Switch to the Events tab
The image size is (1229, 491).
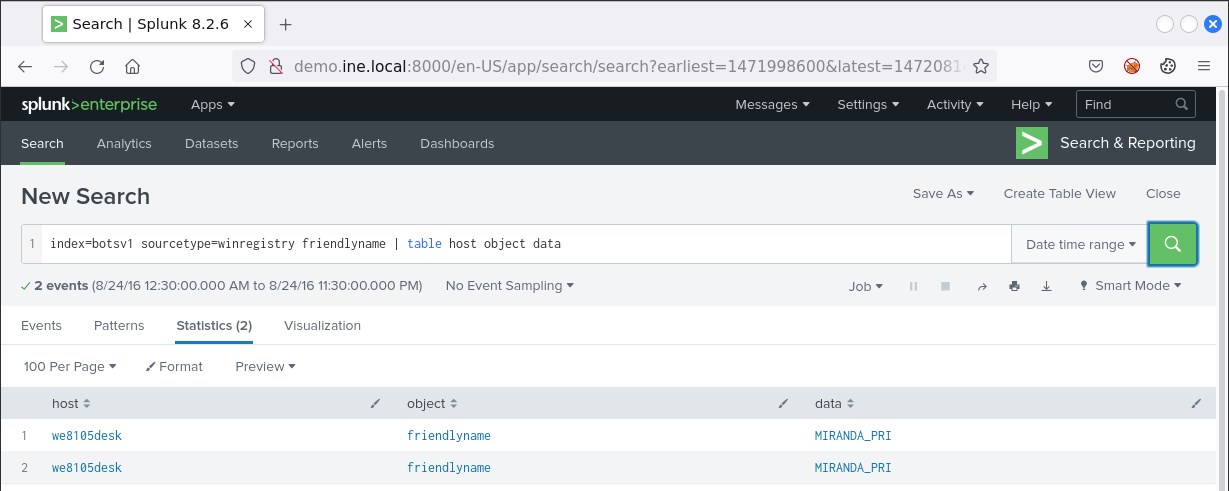41,326
